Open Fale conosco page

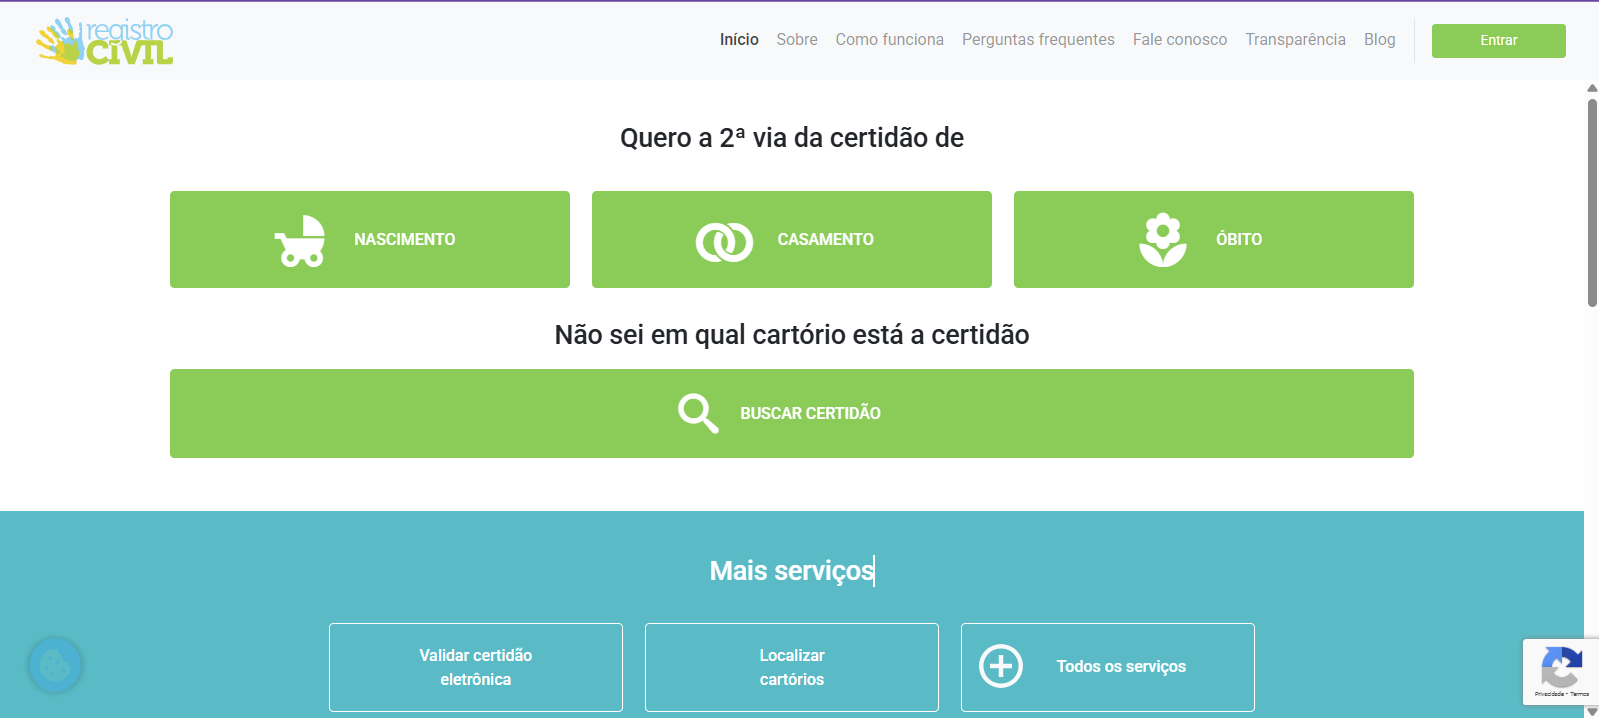[1180, 40]
